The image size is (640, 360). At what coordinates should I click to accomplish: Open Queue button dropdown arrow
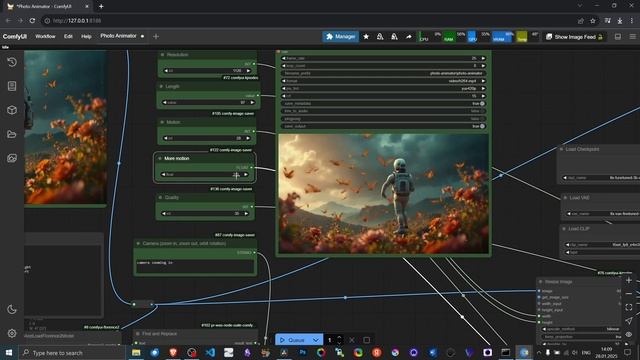point(316,340)
